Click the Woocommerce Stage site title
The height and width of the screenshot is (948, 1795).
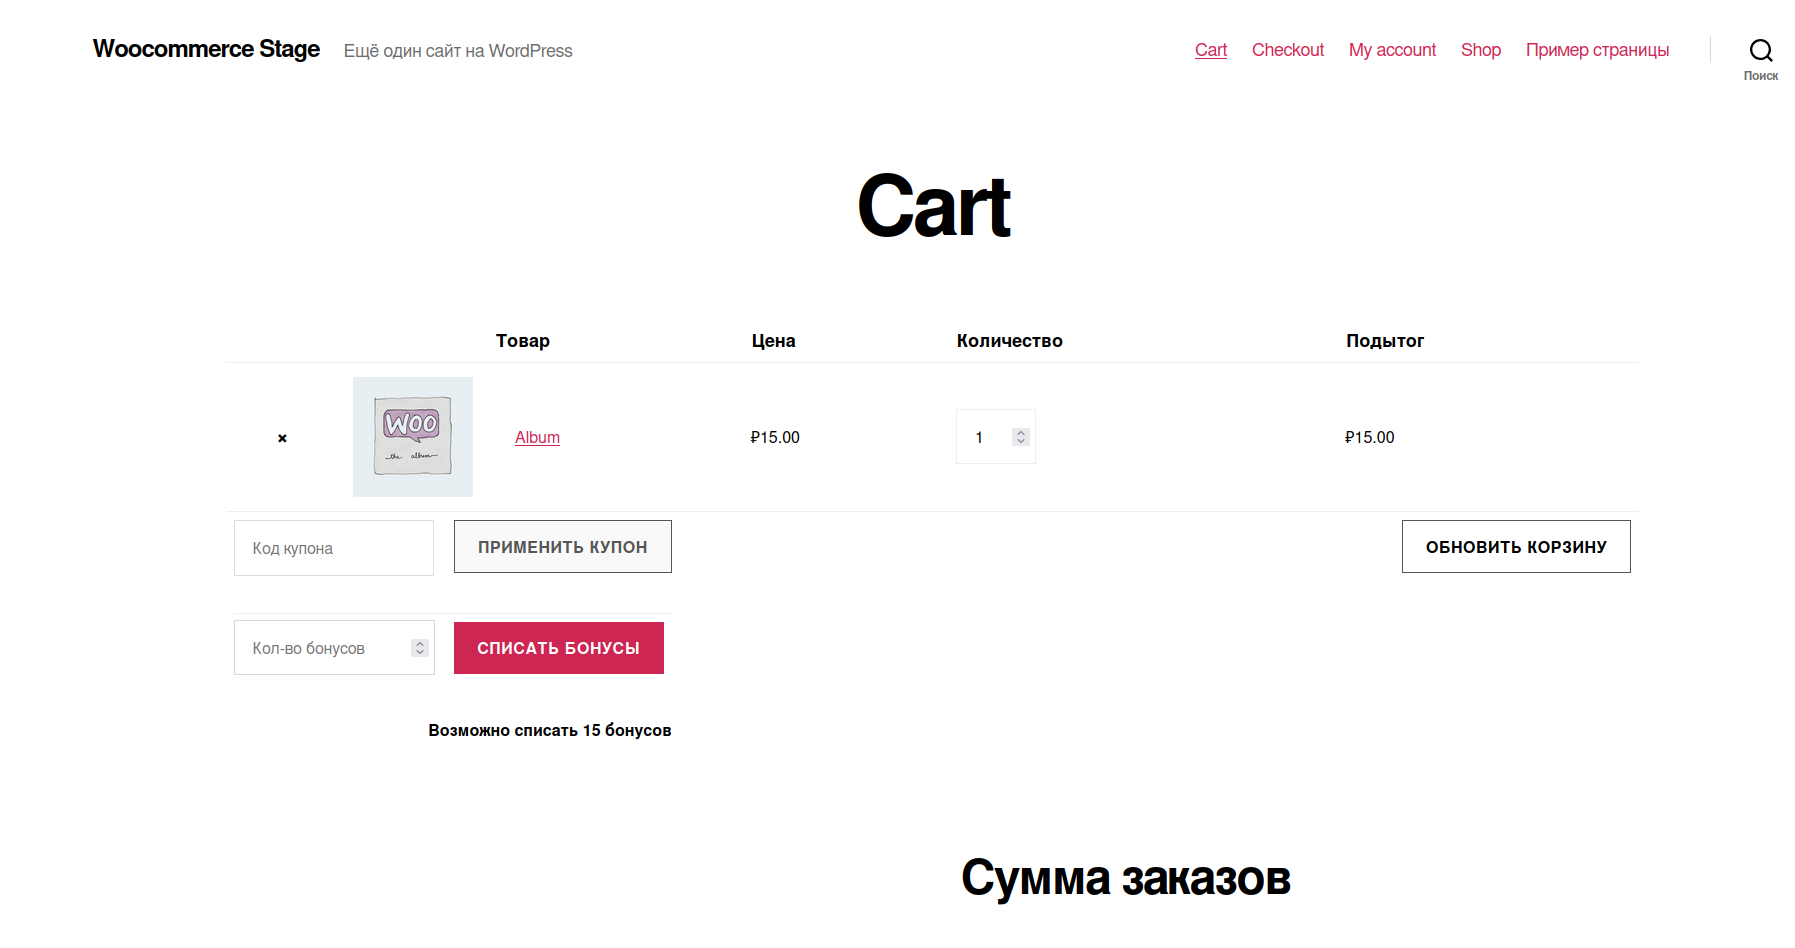pyautogui.click(x=206, y=49)
